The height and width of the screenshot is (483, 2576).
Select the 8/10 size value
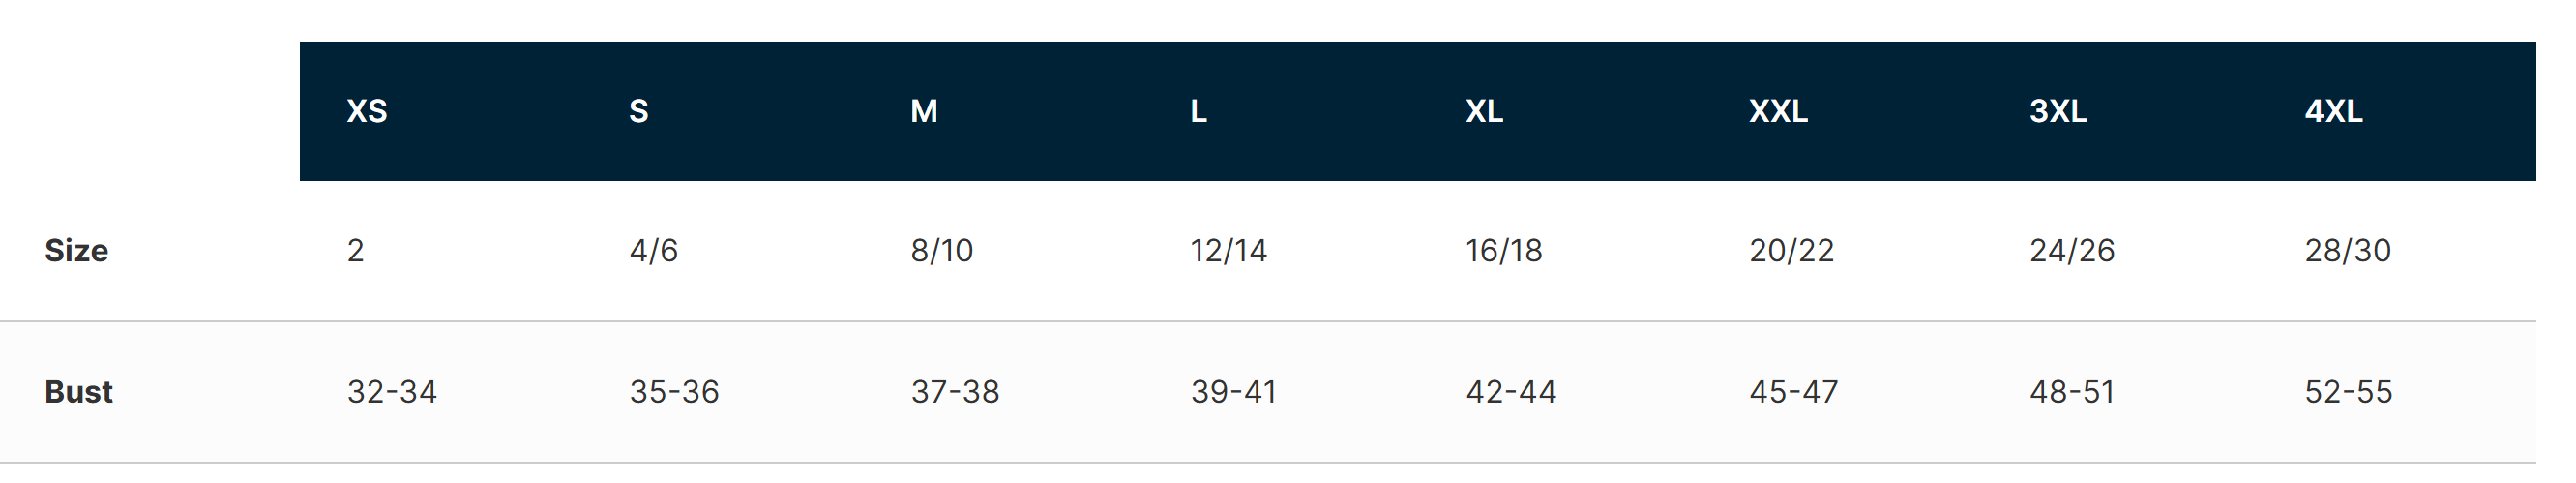coord(941,250)
